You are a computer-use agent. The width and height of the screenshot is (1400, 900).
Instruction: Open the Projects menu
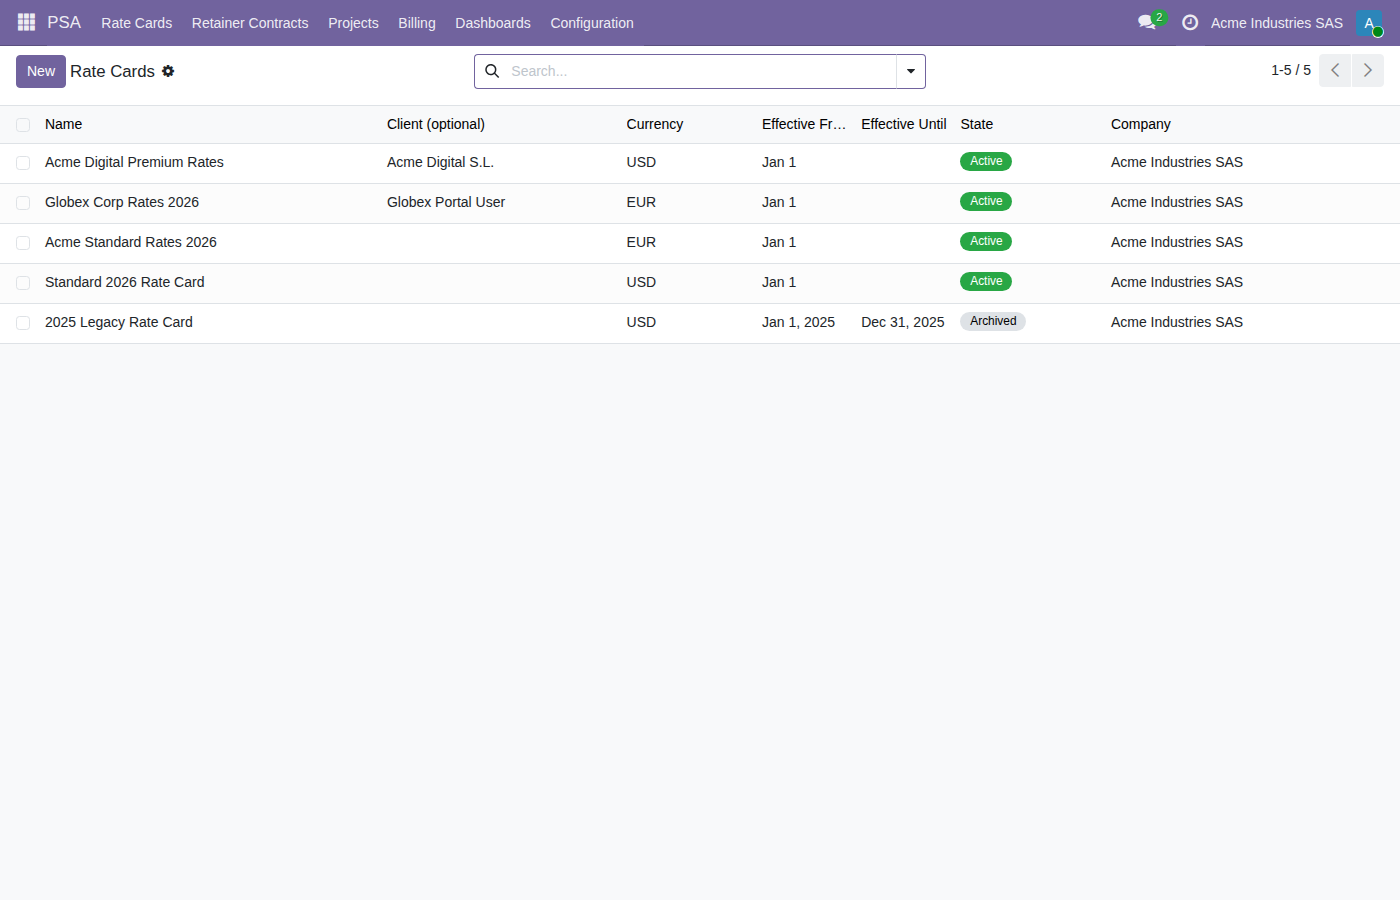coord(353,22)
